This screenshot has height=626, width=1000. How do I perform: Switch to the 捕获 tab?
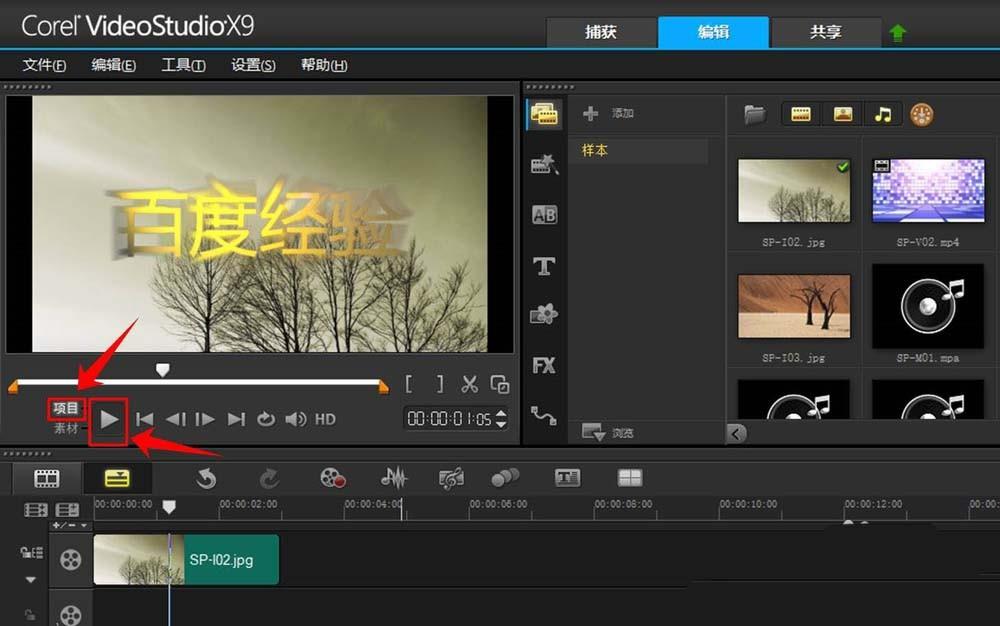pyautogui.click(x=600, y=31)
